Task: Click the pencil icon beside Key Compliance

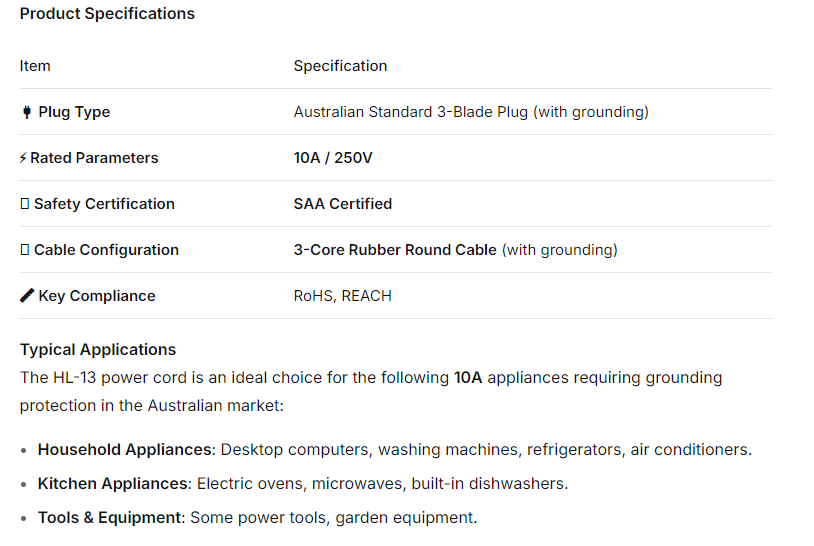Action: 27,296
